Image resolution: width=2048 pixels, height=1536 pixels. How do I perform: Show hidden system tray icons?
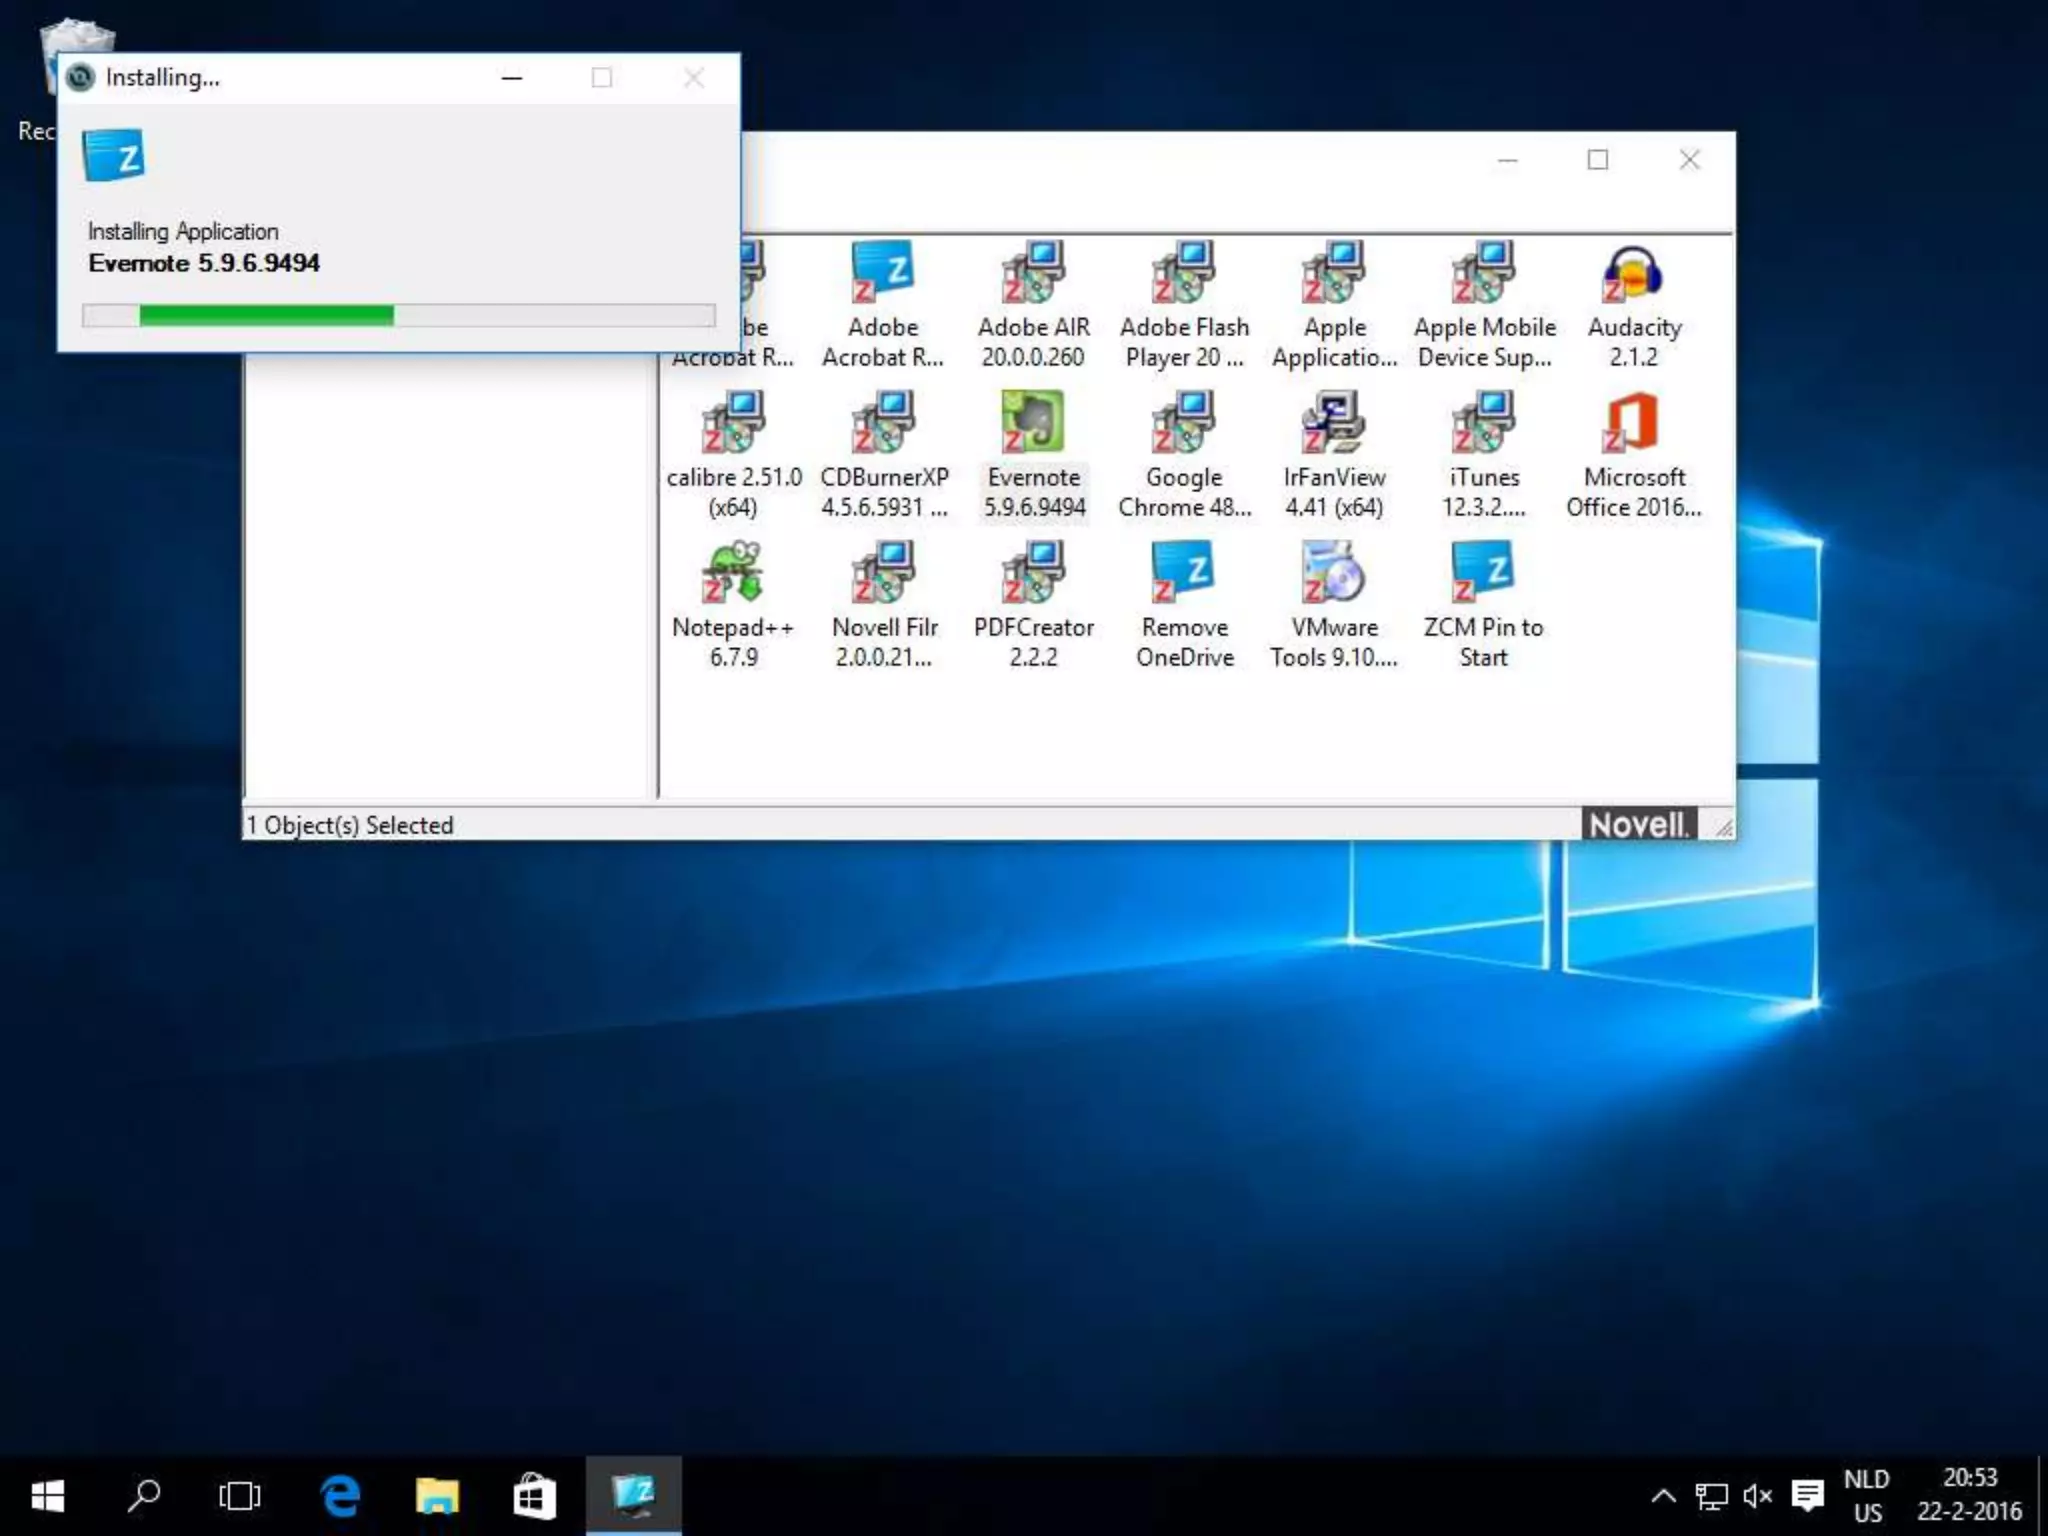(x=1663, y=1496)
